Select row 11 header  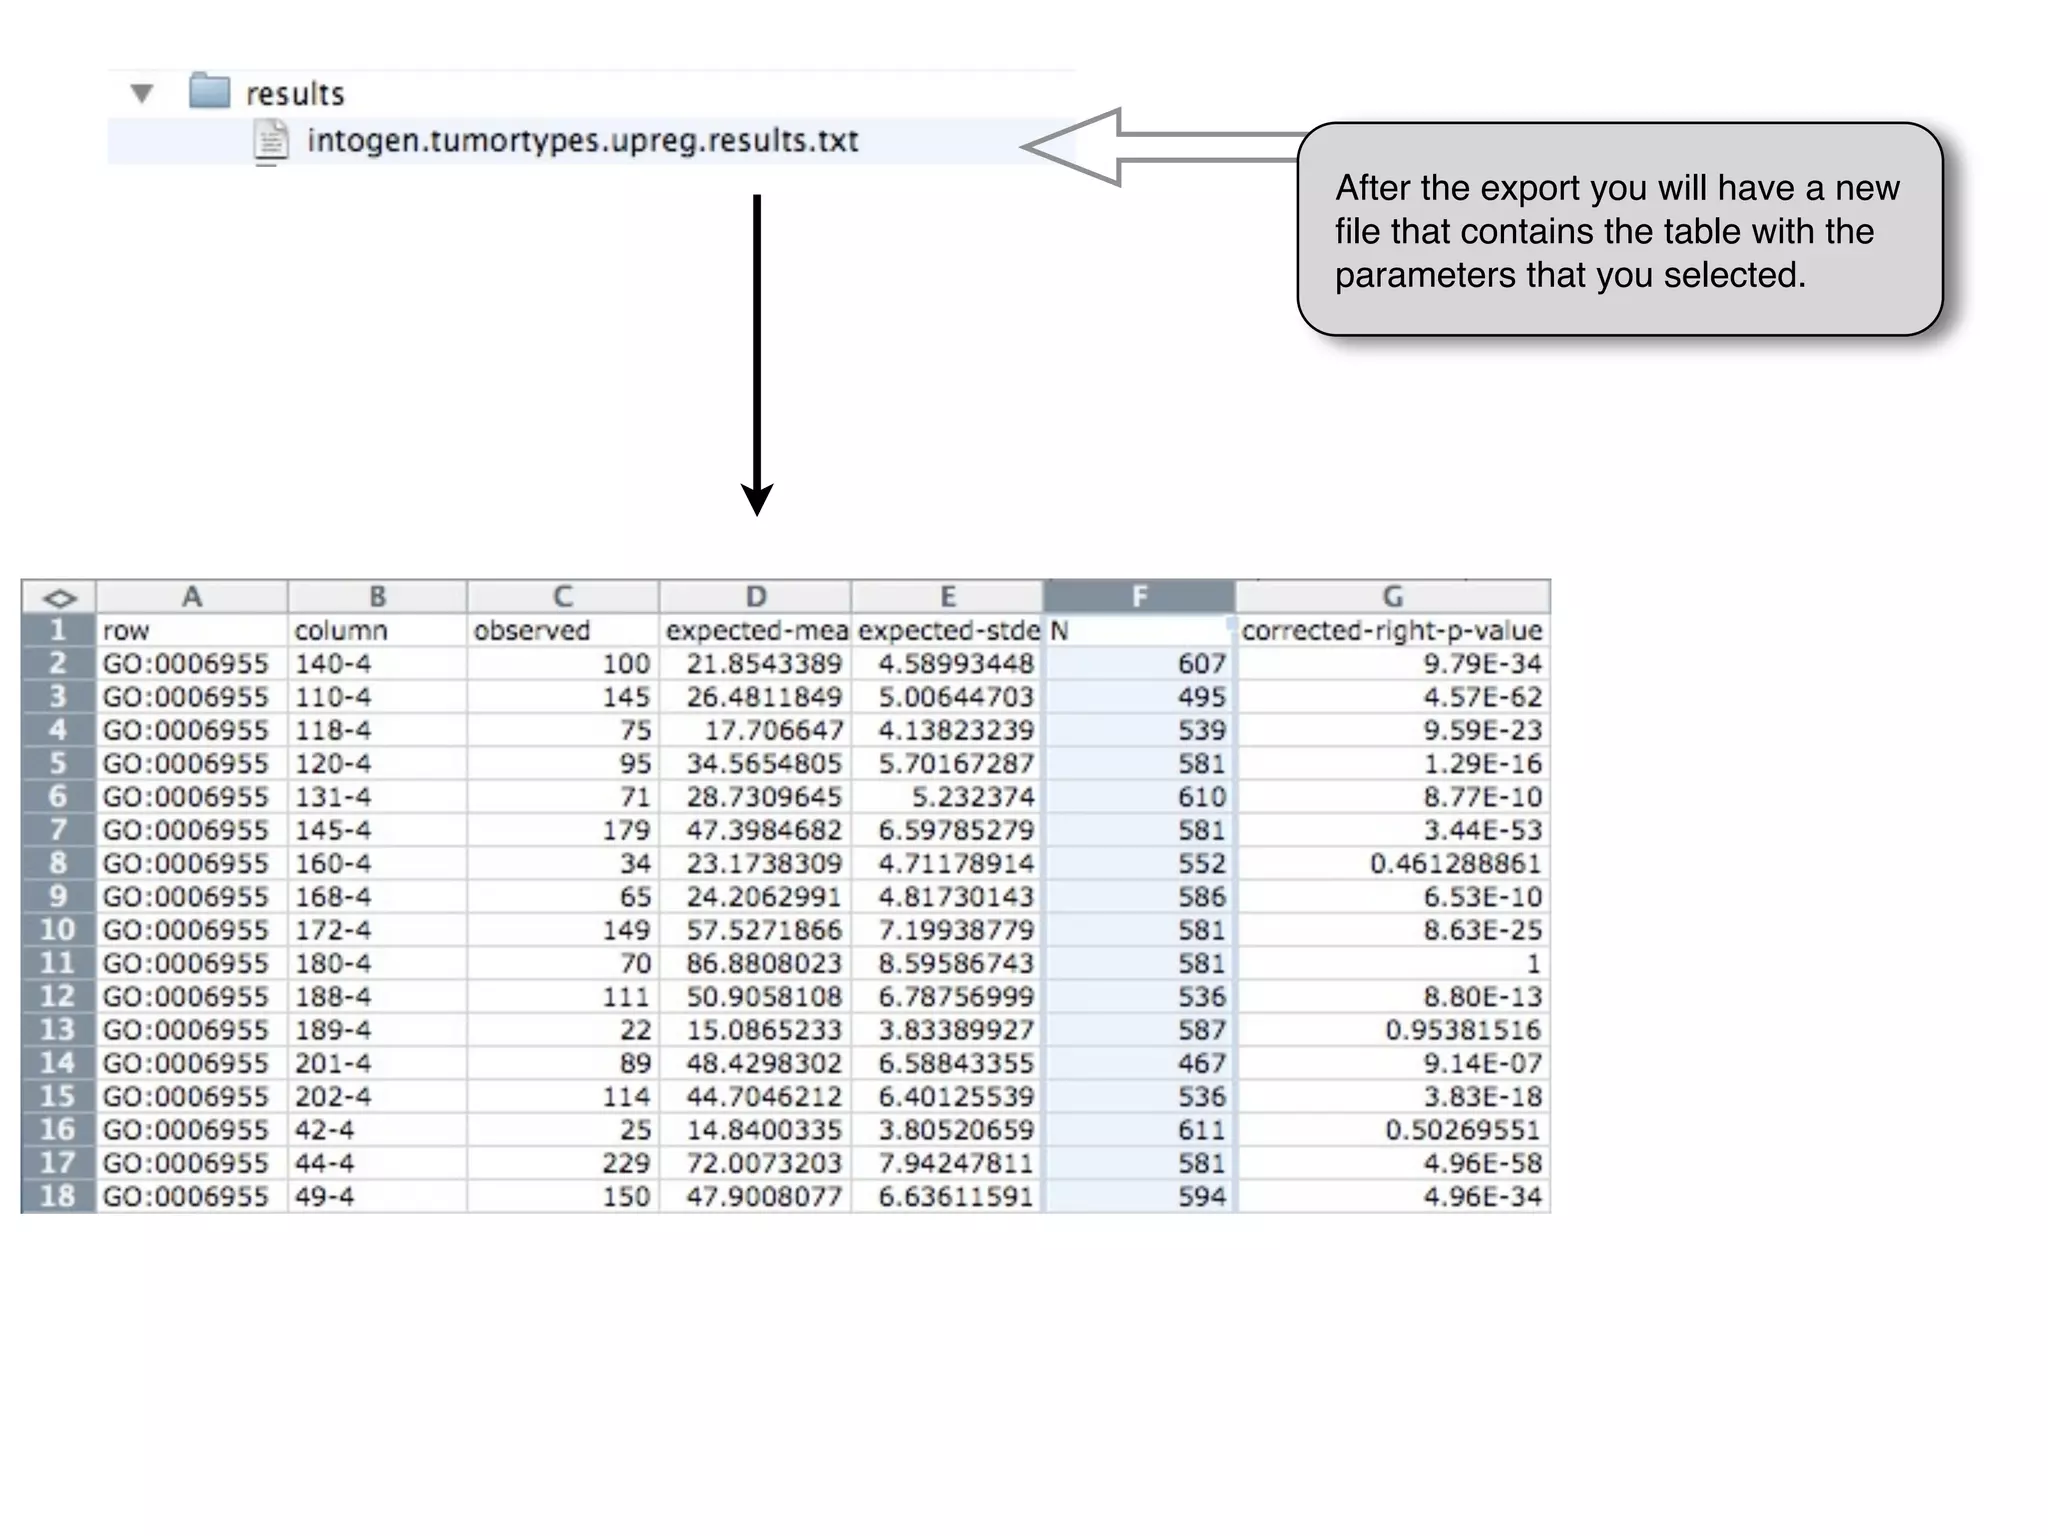click(59, 963)
